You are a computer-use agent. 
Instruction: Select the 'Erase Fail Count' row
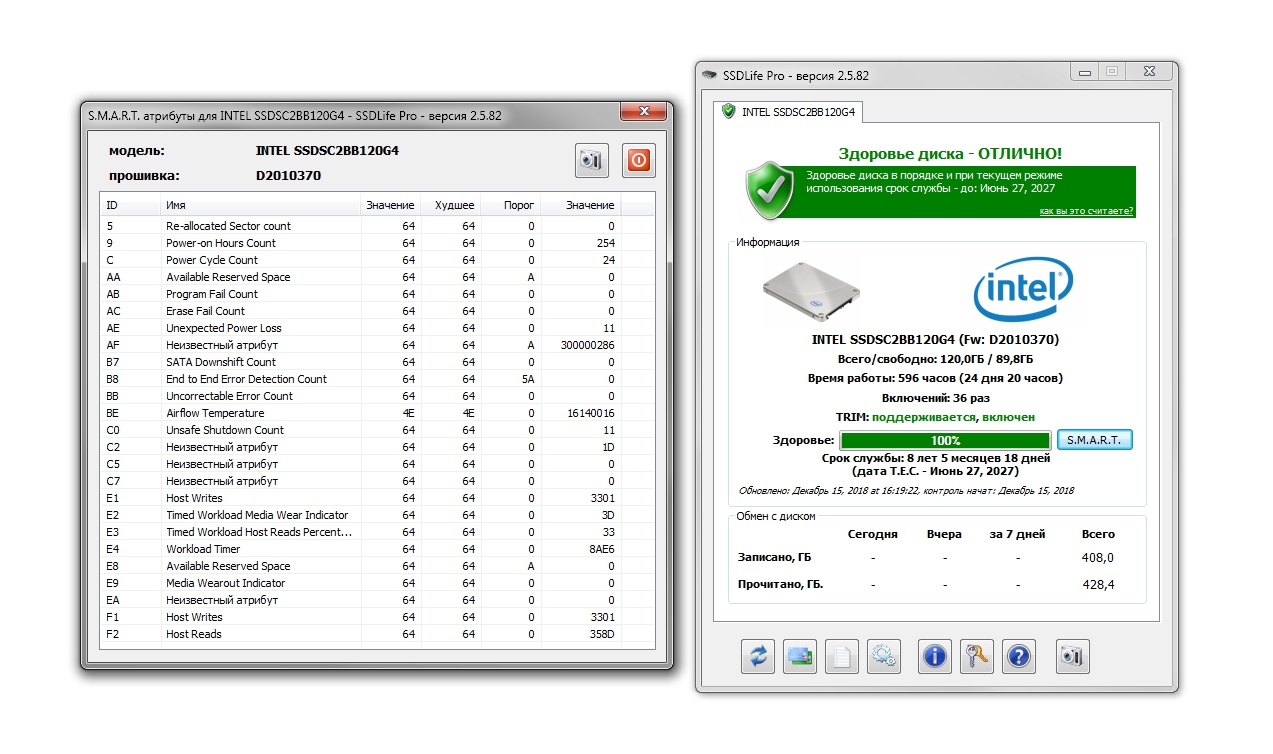(378, 311)
